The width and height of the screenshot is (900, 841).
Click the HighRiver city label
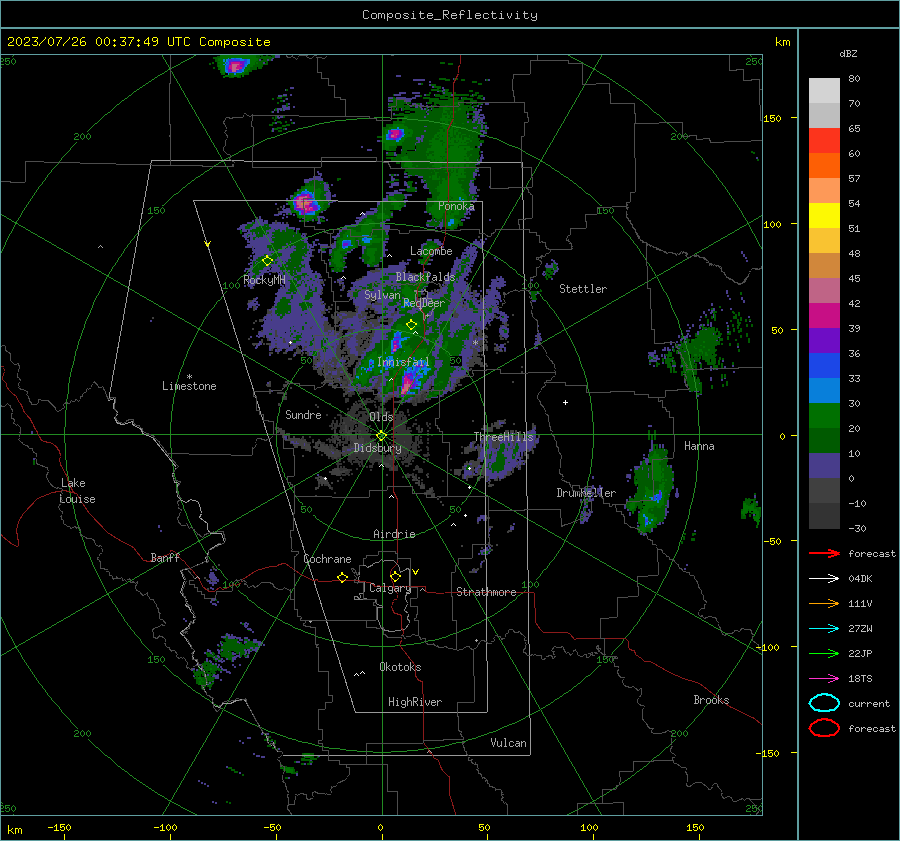coord(415,702)
